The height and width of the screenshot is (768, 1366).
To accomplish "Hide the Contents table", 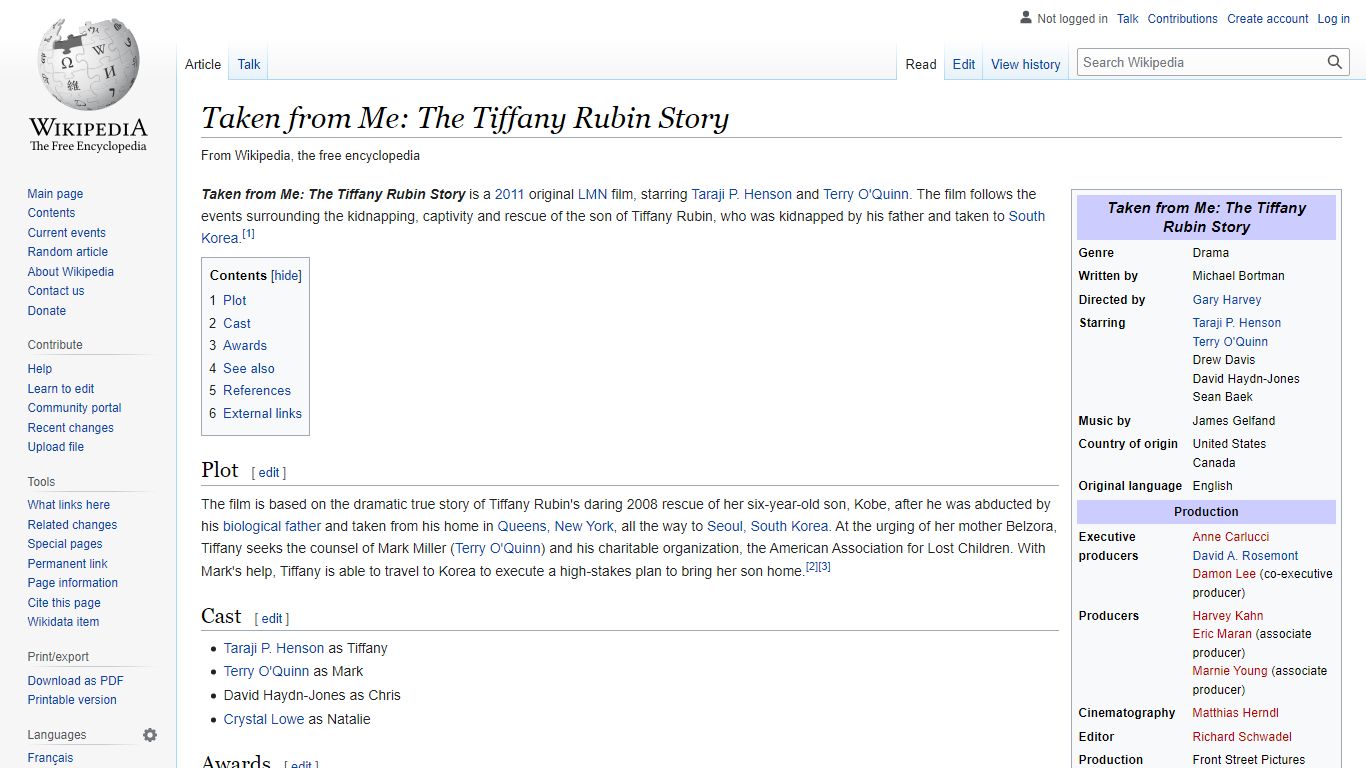I will pyautogui.click(x=287, y=276).
